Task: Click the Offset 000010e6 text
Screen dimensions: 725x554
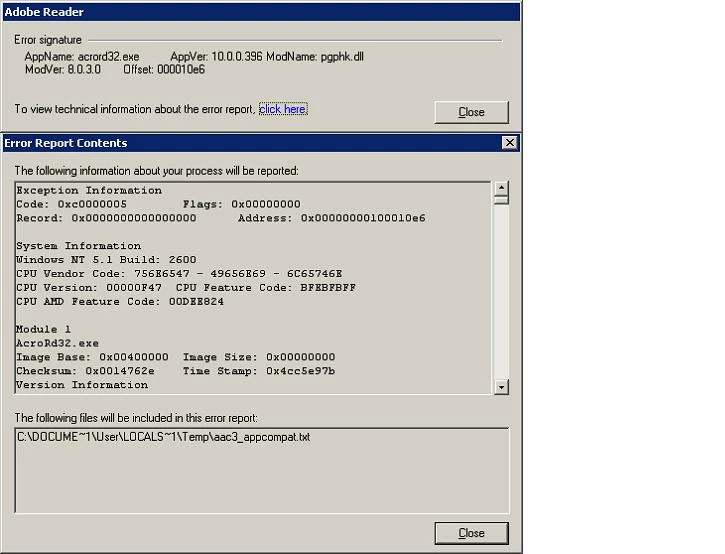Action: pos(164,69)
